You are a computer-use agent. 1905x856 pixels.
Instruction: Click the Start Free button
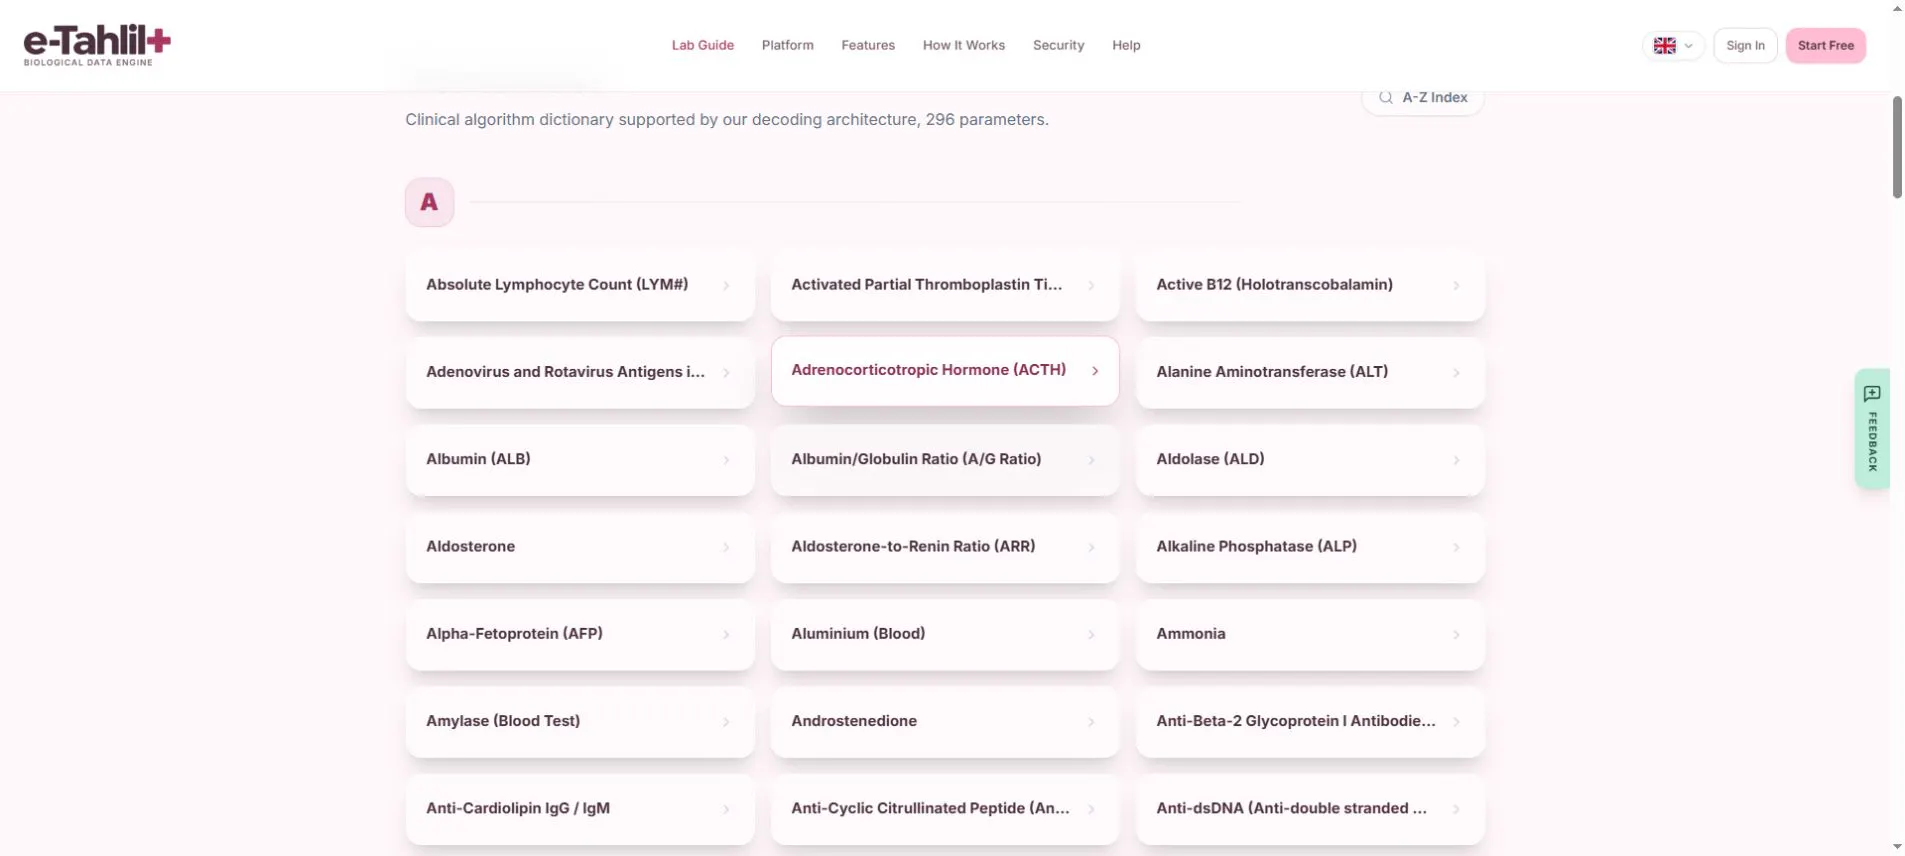[x=1825, y=46]
